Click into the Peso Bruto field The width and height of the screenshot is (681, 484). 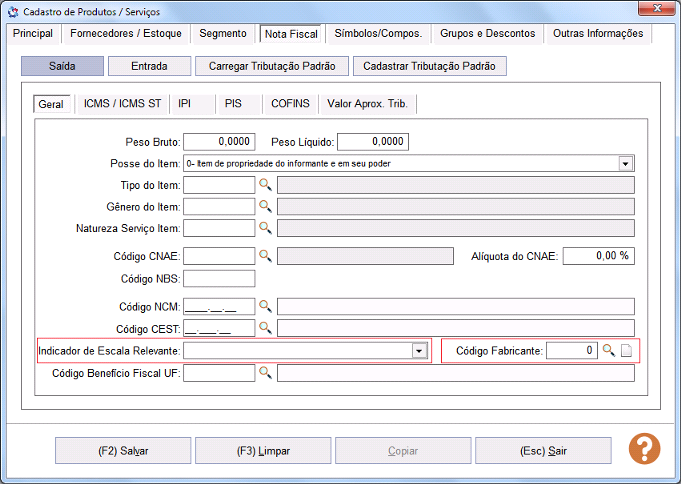click(219, 142)
